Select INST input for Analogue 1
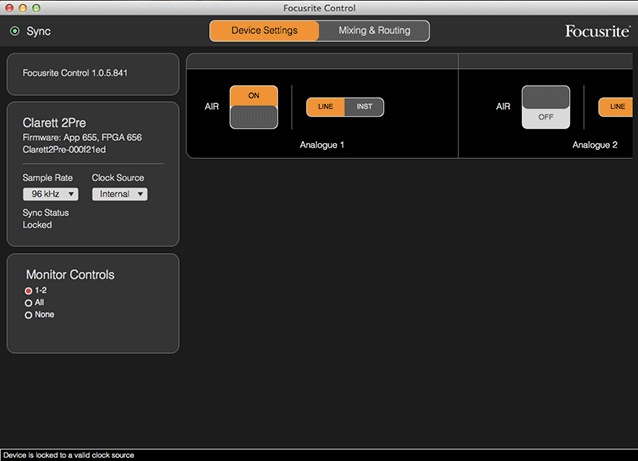638x461 pixels. [x=364, y=107]
